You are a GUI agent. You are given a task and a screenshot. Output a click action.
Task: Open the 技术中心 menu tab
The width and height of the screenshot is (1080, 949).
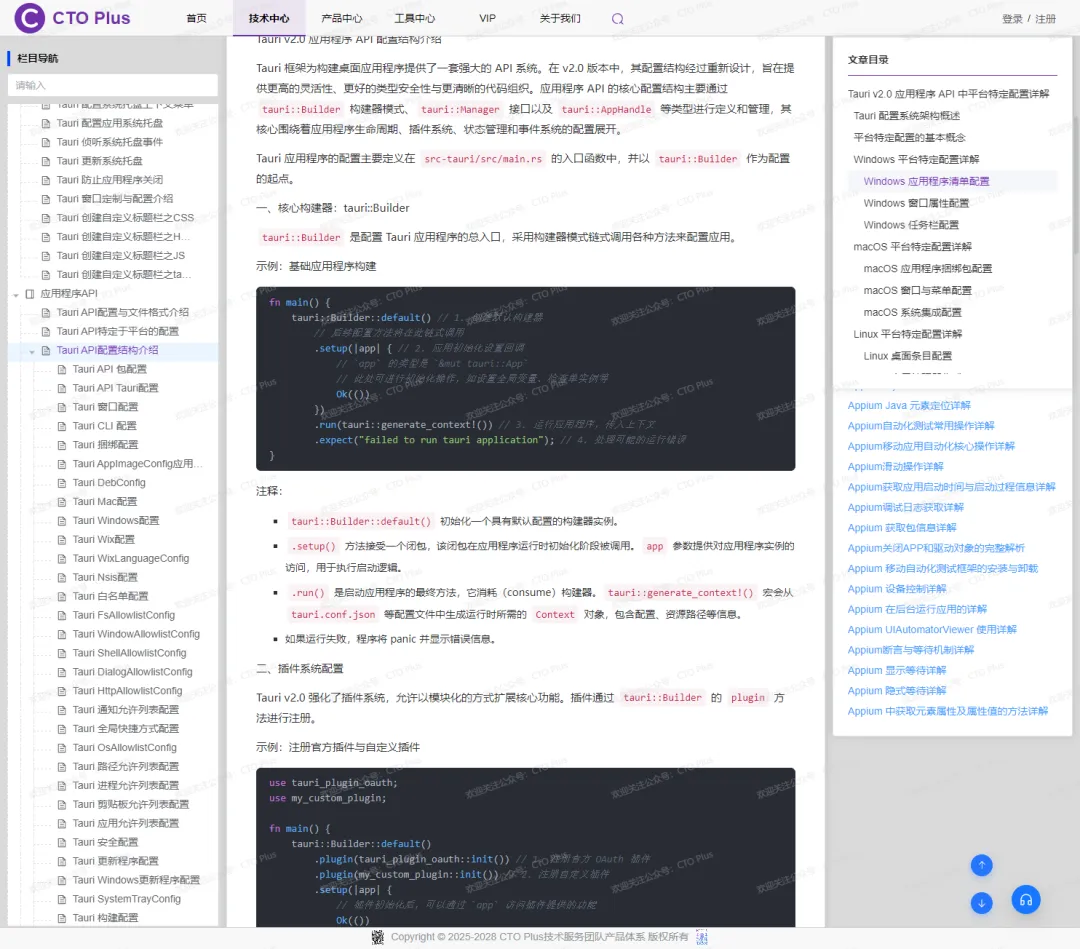(x=269, y=19)
